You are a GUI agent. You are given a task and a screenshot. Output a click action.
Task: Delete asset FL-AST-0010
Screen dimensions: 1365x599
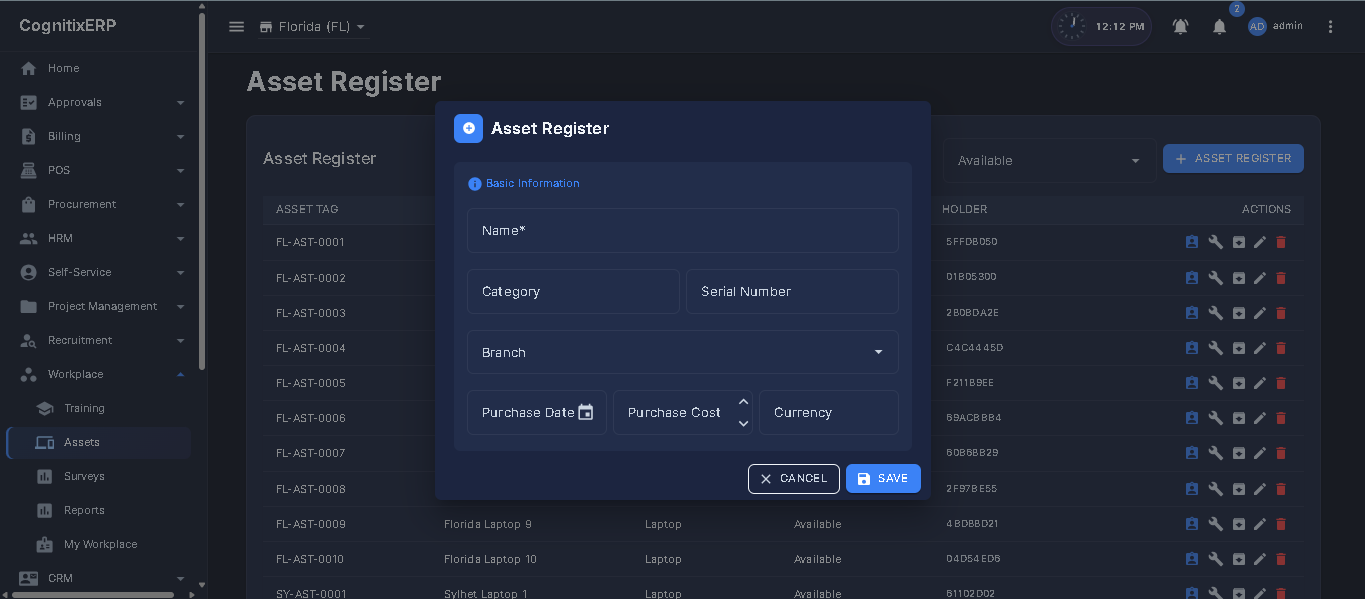[x=1281, y=559]
